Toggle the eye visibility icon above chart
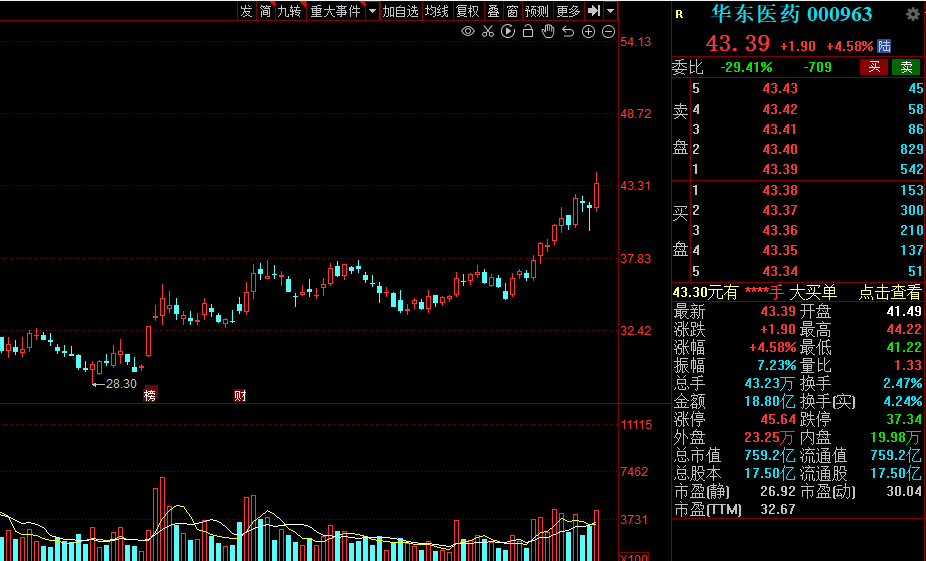926x561 pixels. [467, 32]
